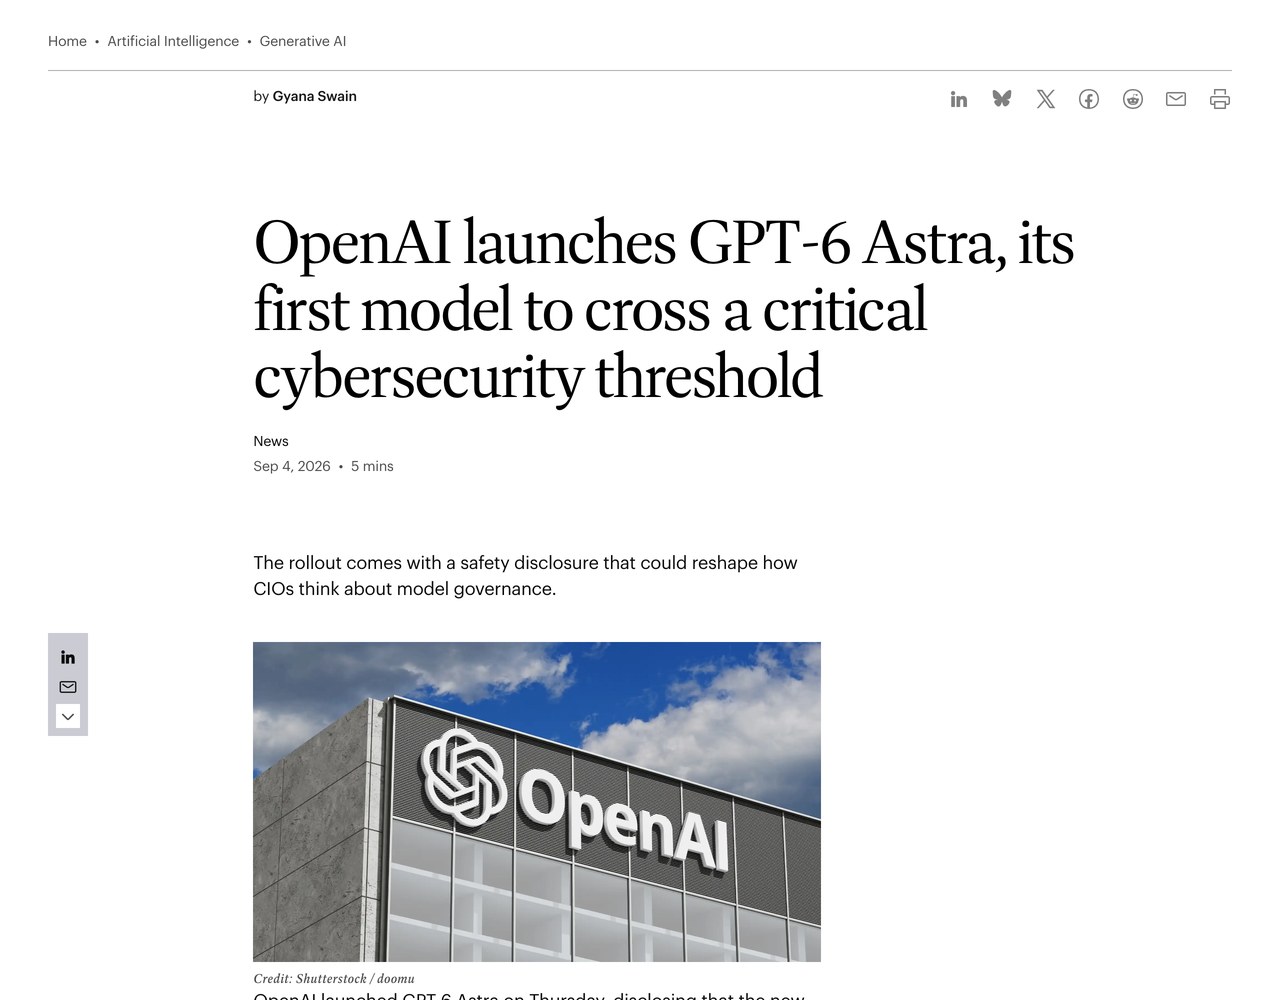This screenshot has width=1280, height=1000.
Task: Email article from the top share icons
Action: [x=1176, y=99]
